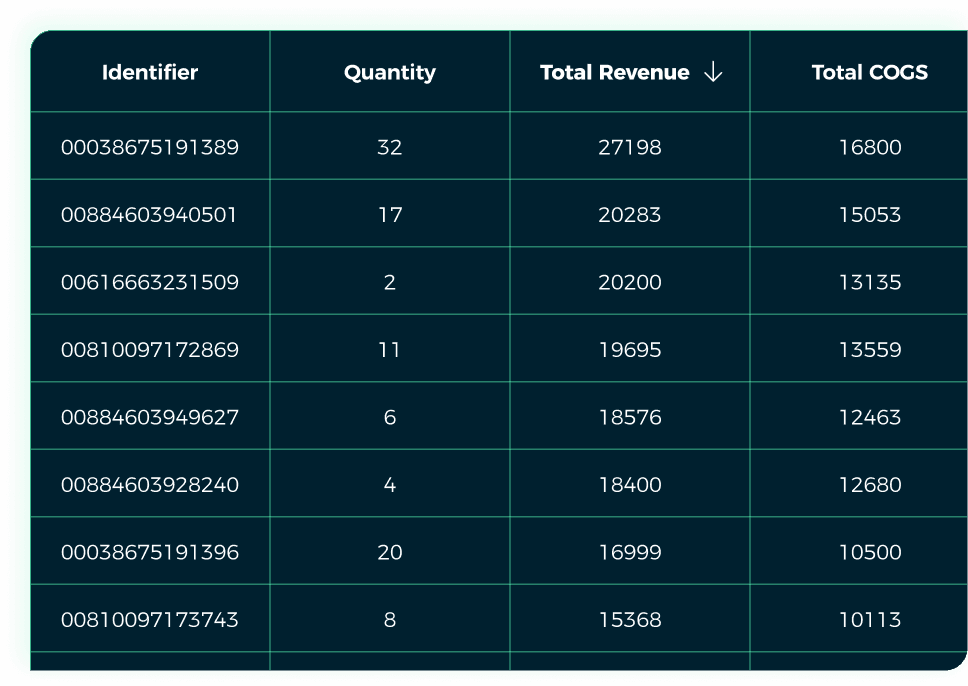This screenshot has height=686, width=968.
Task: Click the Identifier column header
Action: click(x=148, y=72)
